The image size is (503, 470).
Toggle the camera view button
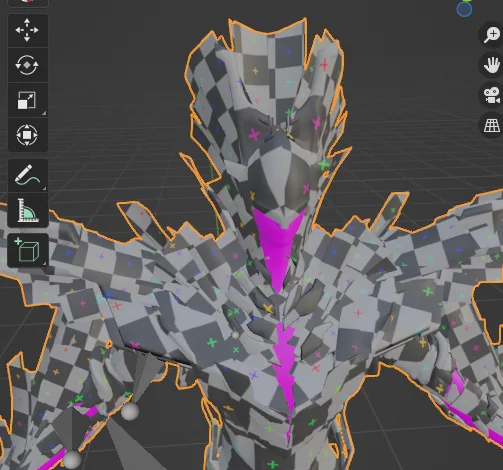[x=492, y=95]
